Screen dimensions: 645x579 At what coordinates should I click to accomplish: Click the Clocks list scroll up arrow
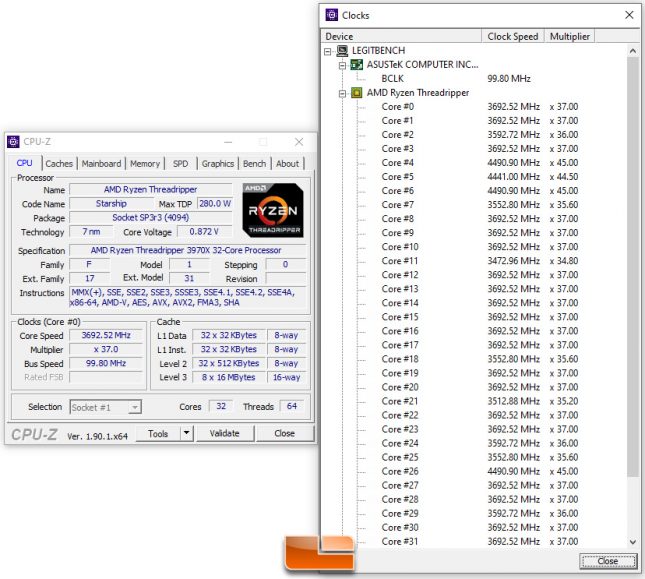click(x=633, y=51)
